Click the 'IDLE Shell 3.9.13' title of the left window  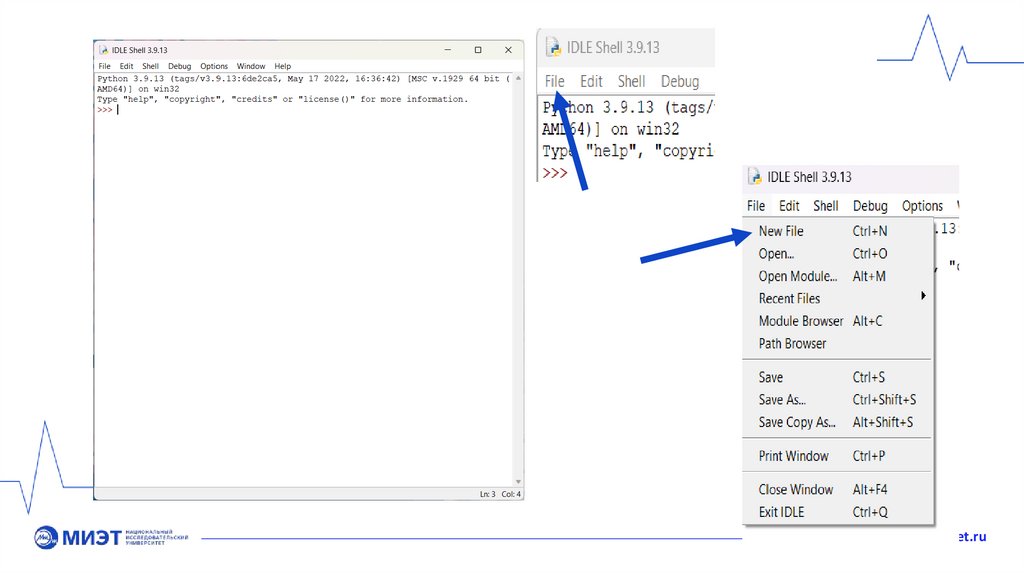tap(139, 50)
